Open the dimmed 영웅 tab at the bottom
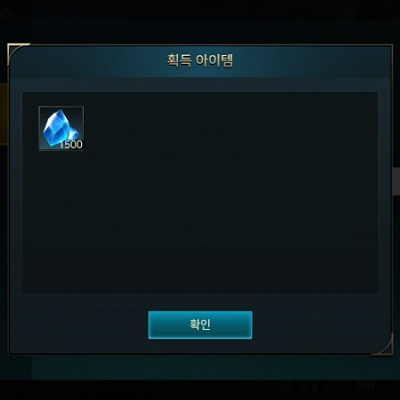Viewport: 400px width, 400px height. tap(309, 388)
